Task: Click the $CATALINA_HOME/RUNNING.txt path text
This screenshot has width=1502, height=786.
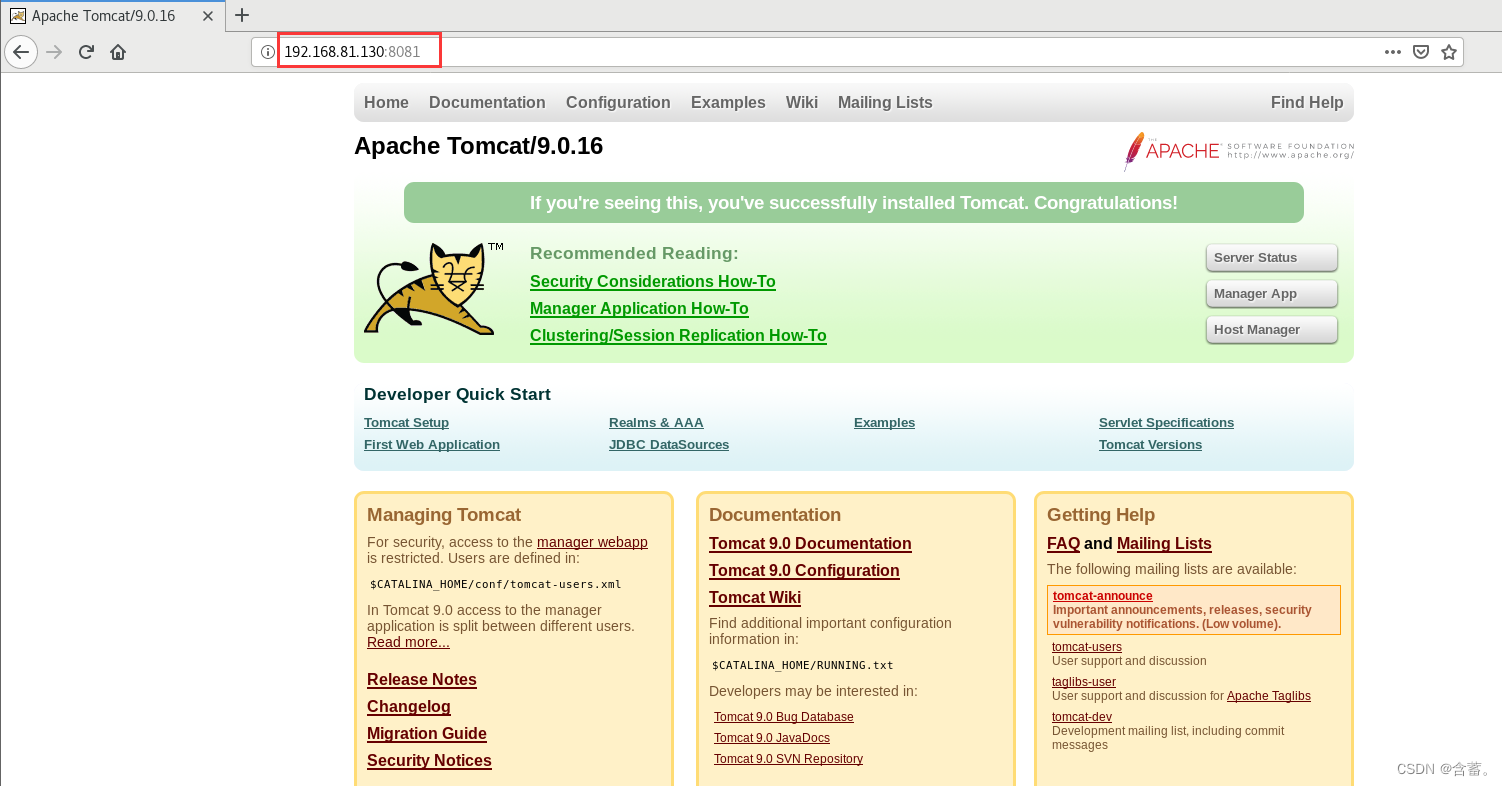Action: tap(803, 665)
